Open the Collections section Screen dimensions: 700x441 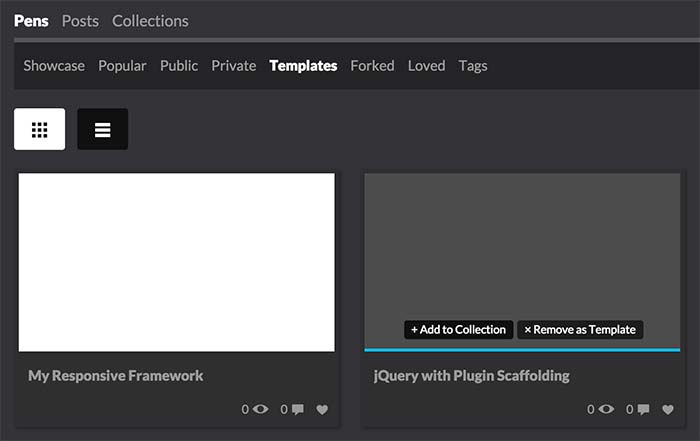pyautogui.click(x=150, y=21)
